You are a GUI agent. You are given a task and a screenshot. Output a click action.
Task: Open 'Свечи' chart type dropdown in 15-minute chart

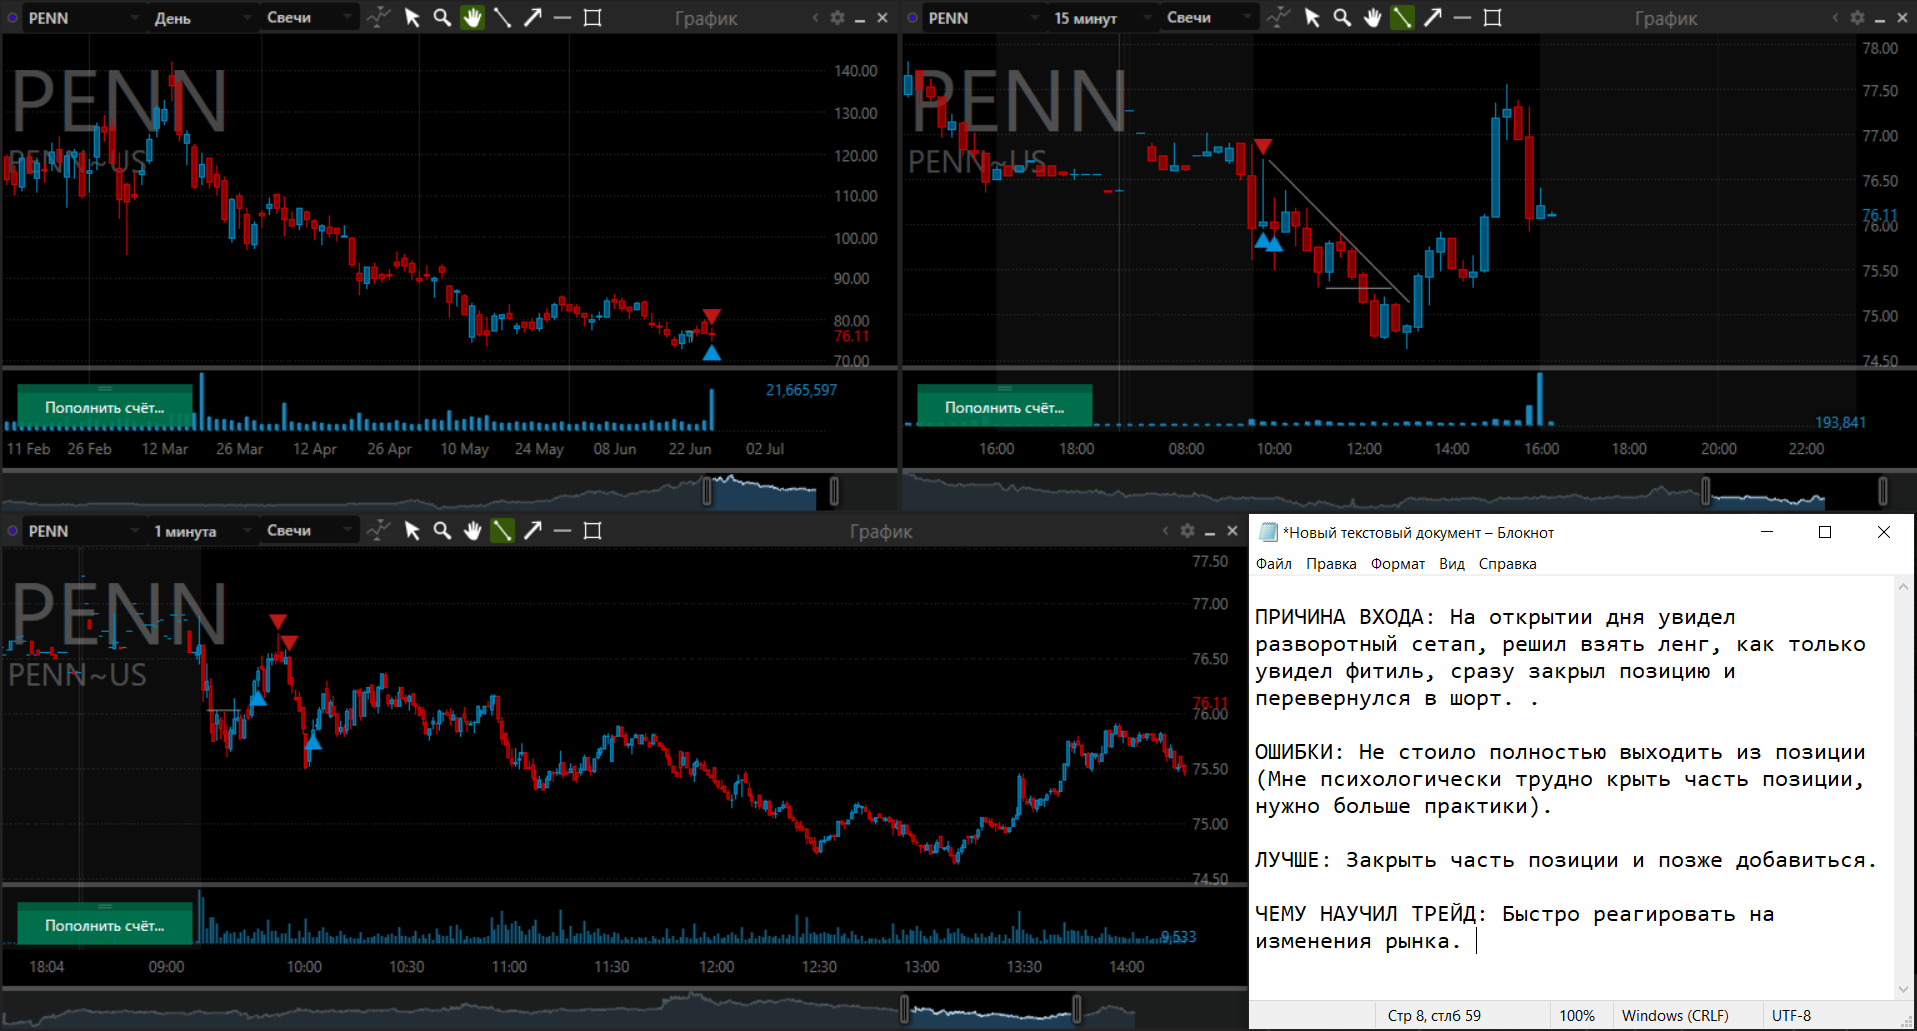pos(1209,18)
